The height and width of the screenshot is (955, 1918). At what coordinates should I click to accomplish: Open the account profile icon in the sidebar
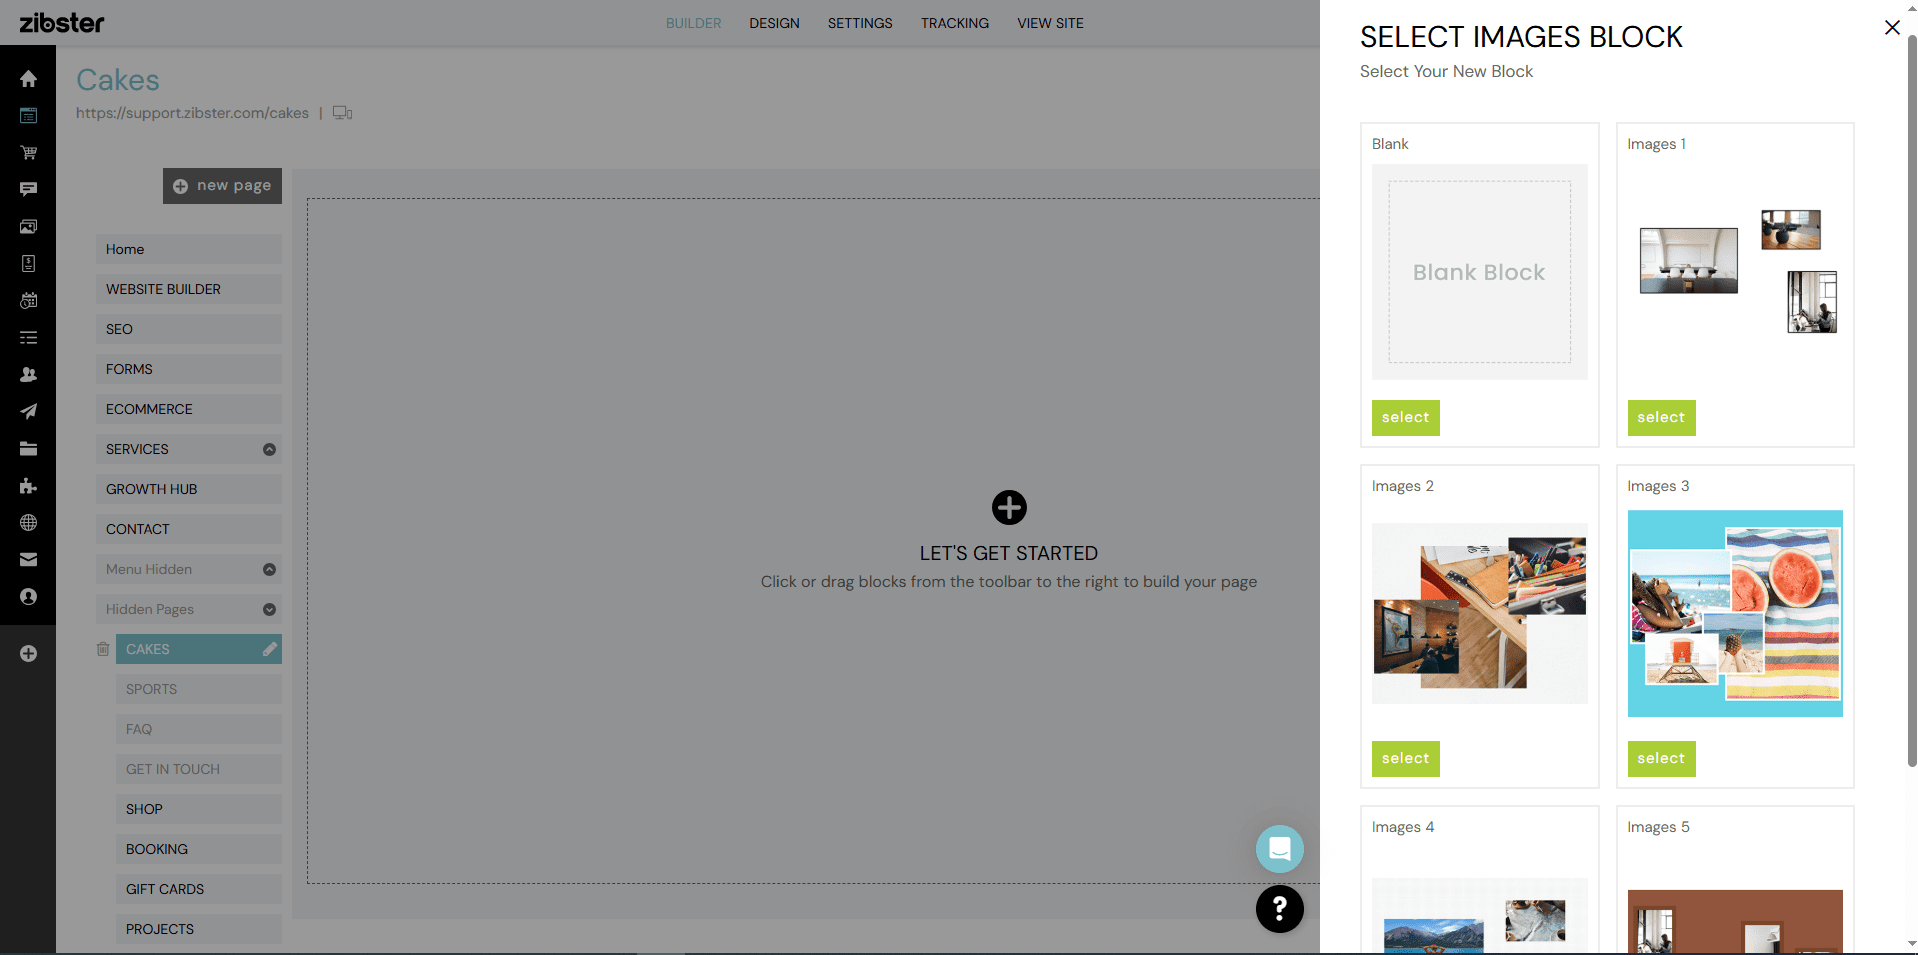(28, 597)
